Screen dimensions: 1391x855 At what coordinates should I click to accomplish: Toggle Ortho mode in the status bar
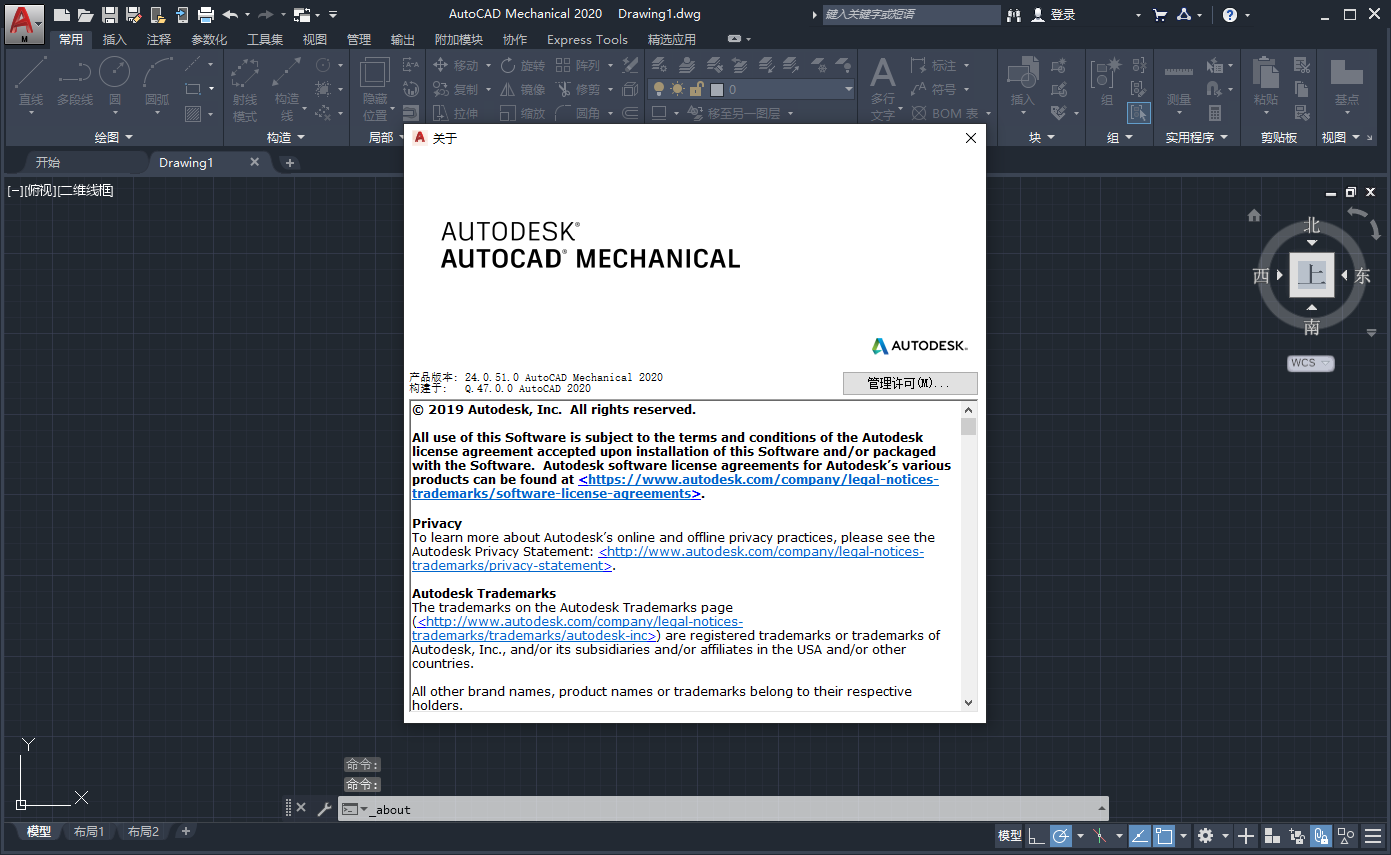pos(1037,836)
